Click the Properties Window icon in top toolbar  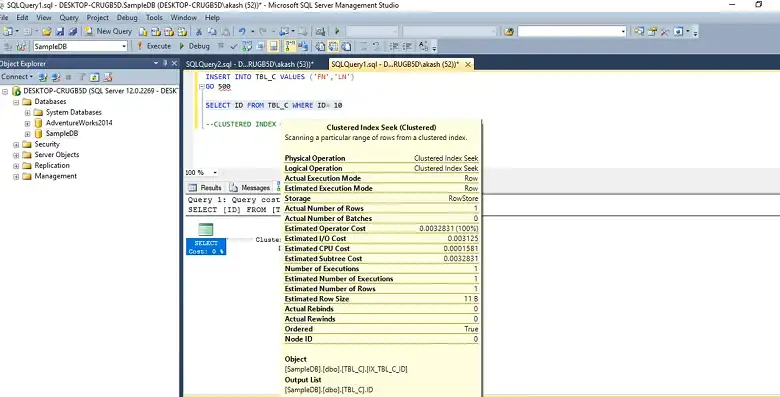pyautogui.click(x=652, y=31)
